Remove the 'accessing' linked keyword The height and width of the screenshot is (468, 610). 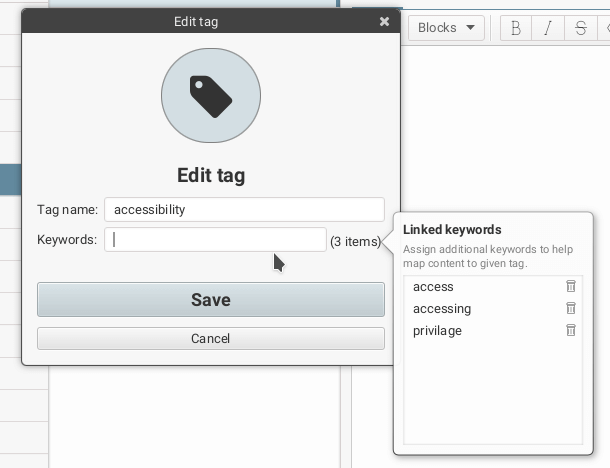click(571, 309)
